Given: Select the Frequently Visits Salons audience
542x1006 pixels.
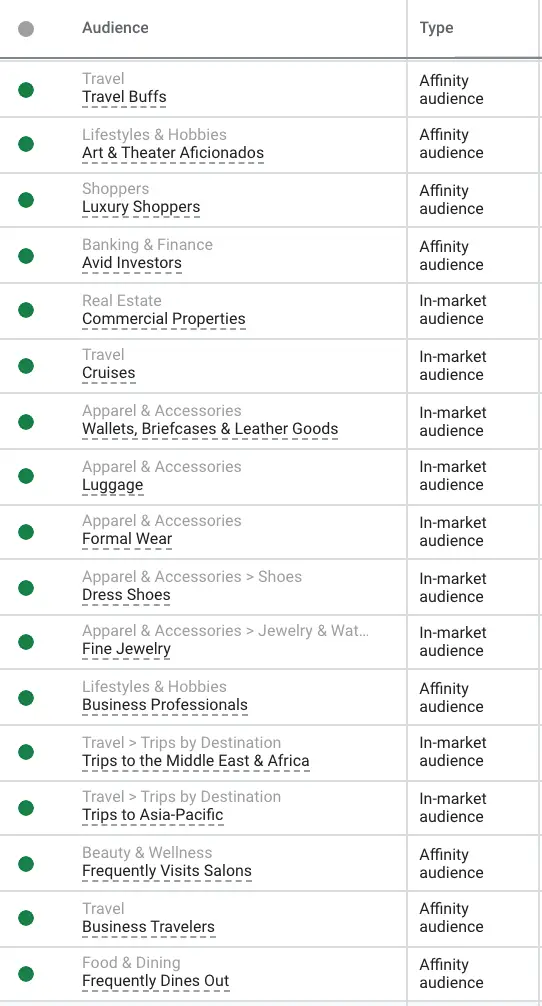Looking at the screenshot, I should pos(167,871).
